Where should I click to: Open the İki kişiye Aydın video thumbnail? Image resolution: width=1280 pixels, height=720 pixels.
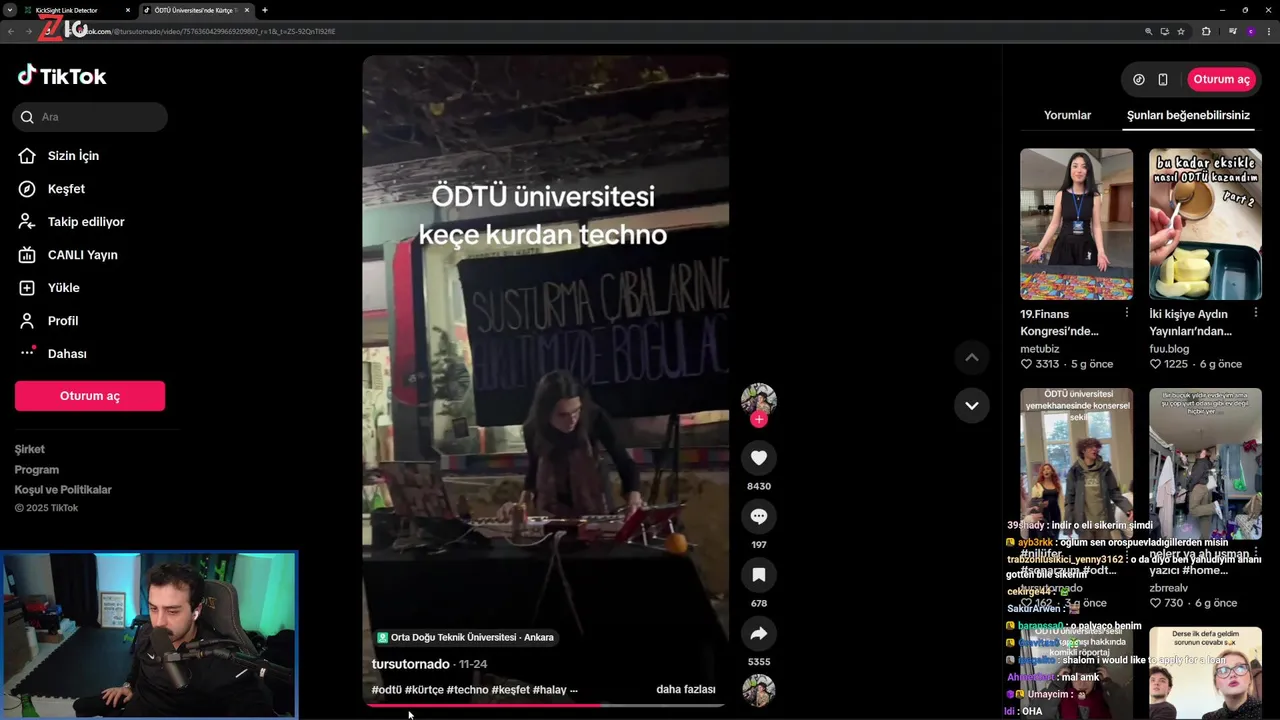click(x=1205, y=224)
